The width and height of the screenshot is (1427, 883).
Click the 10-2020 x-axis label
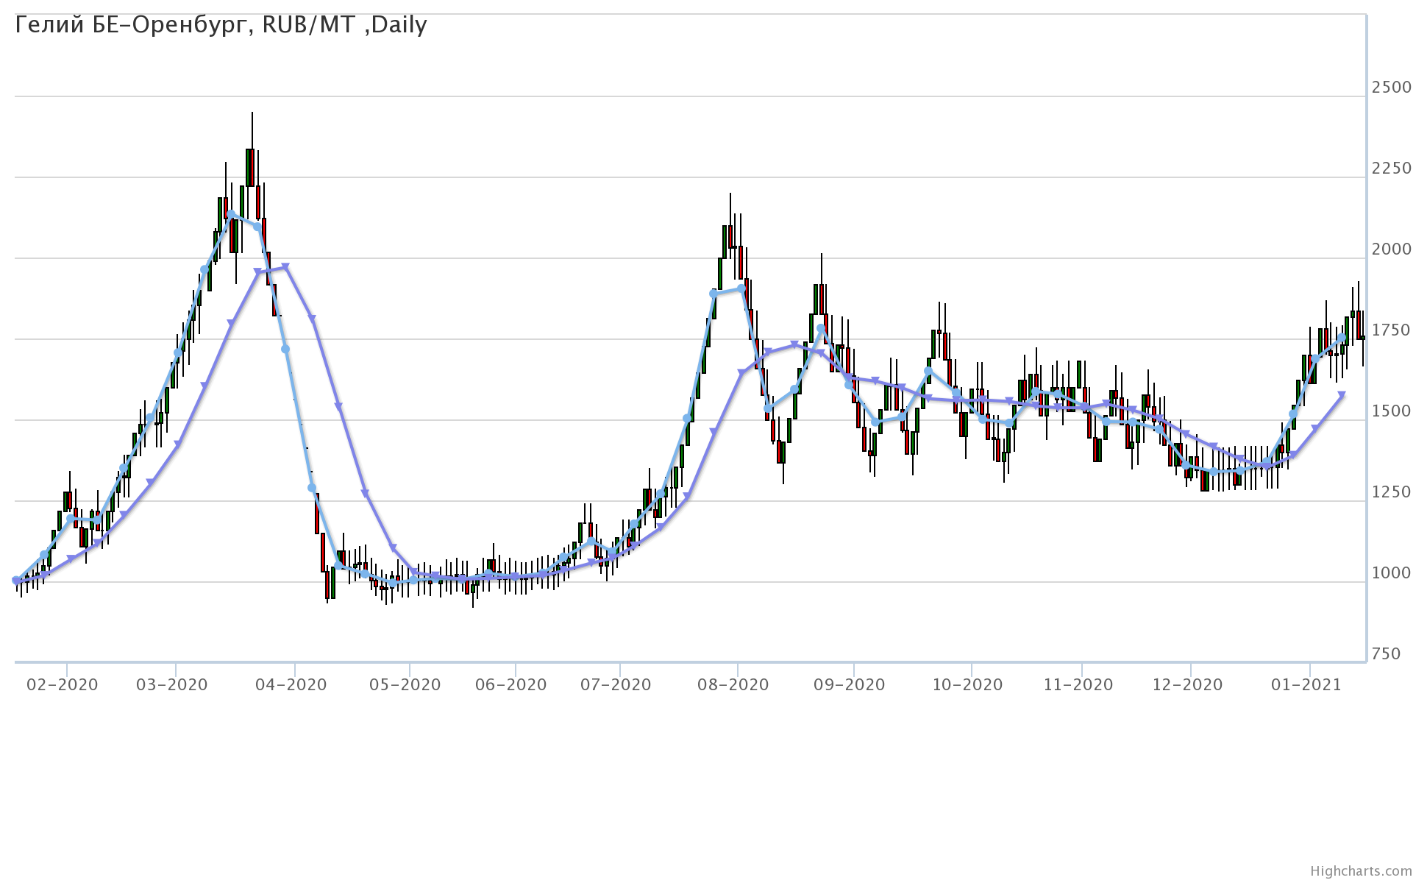click(967, 685)
